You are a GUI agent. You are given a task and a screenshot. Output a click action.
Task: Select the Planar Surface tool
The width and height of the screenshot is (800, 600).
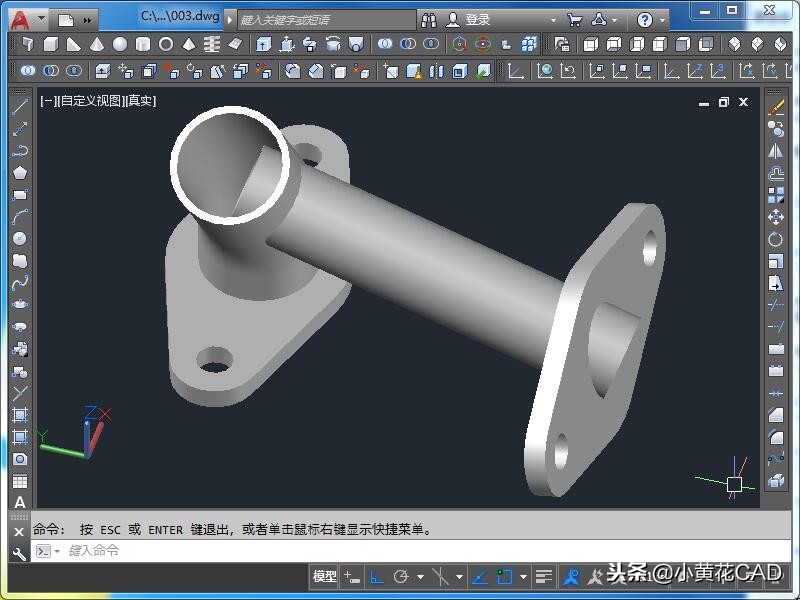pyautogui.click(x=235, y=44)
